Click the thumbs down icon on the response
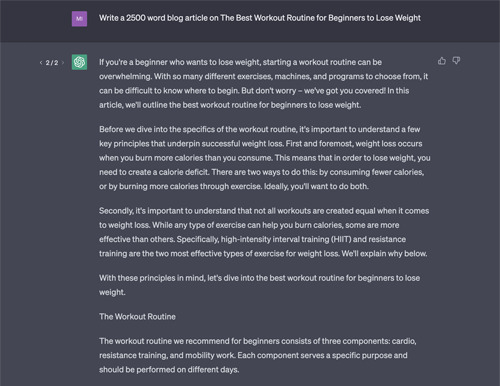The height and width of the screenshot is (386, 500). point(456,61)
